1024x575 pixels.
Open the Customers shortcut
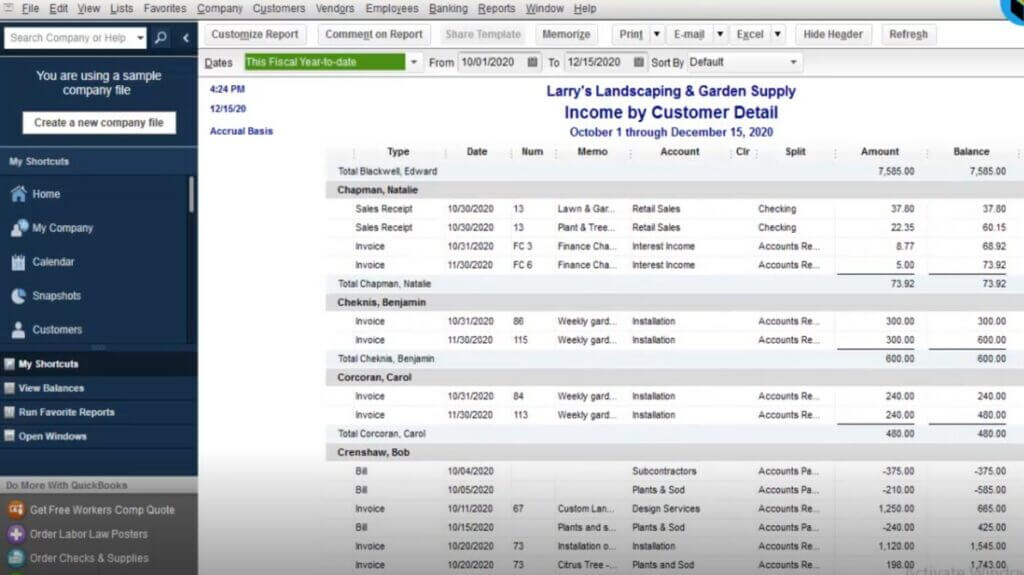[x=57, y=329]
